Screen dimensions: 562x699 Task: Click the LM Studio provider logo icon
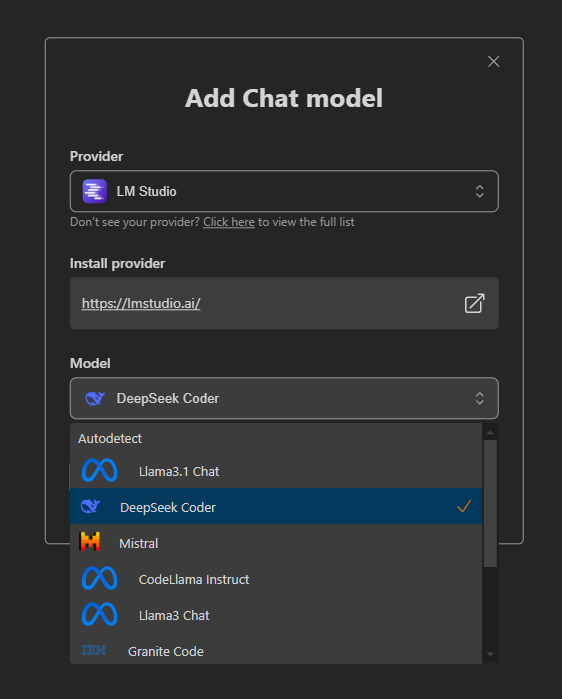coord(94,191)
